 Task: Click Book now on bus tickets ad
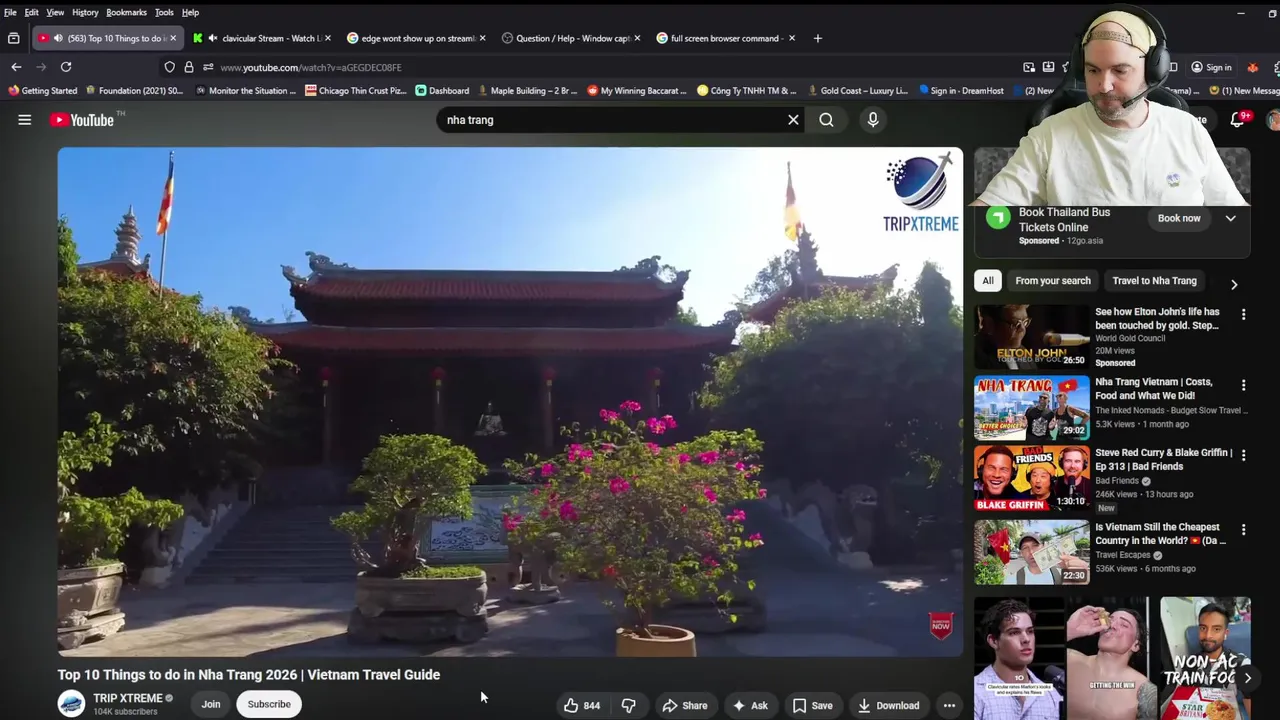tap(1179, 218)
